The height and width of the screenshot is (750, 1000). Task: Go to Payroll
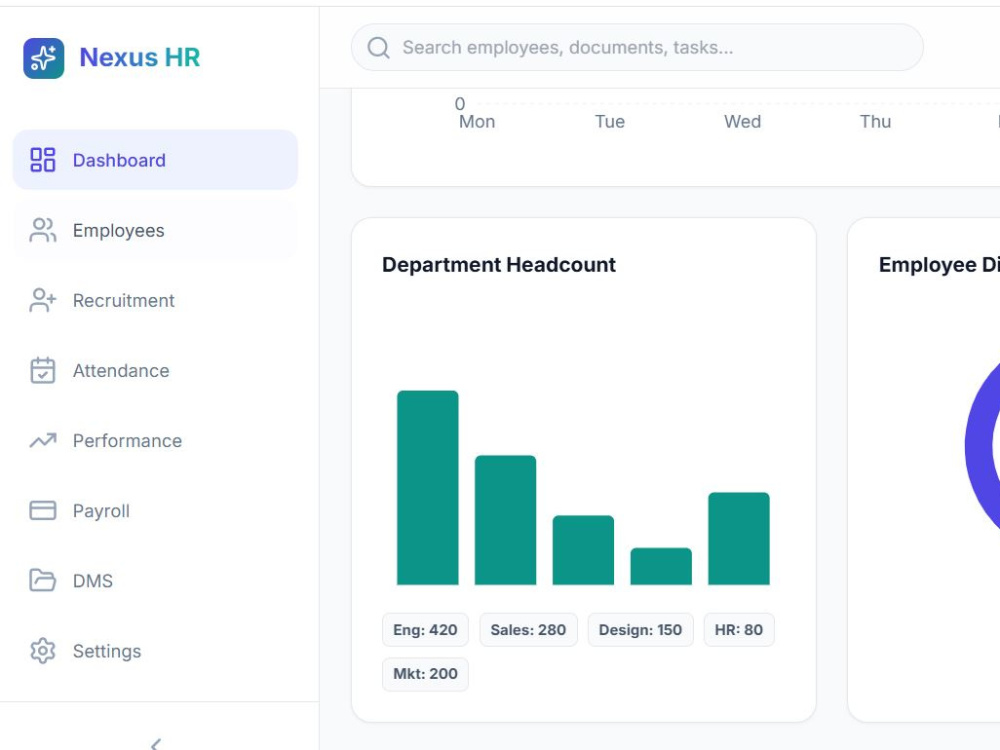coord(155,511)
